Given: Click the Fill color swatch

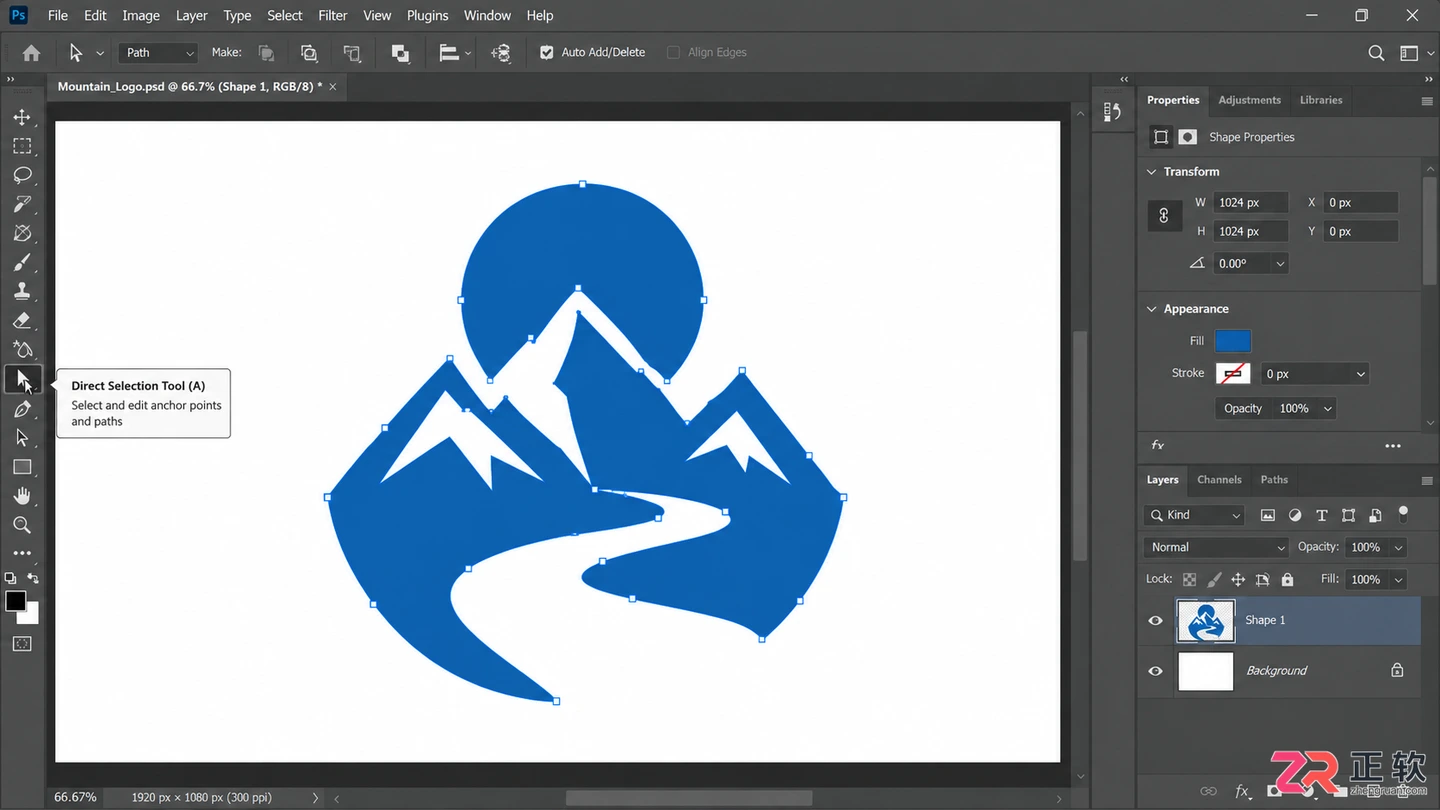Looking at the screenshot, I should tap(1233, 341).
